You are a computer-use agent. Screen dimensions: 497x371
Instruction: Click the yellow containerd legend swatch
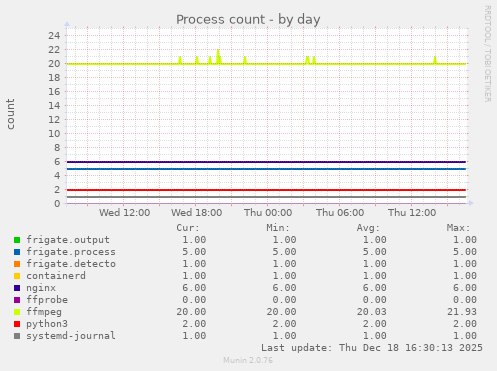click(17, 276)
